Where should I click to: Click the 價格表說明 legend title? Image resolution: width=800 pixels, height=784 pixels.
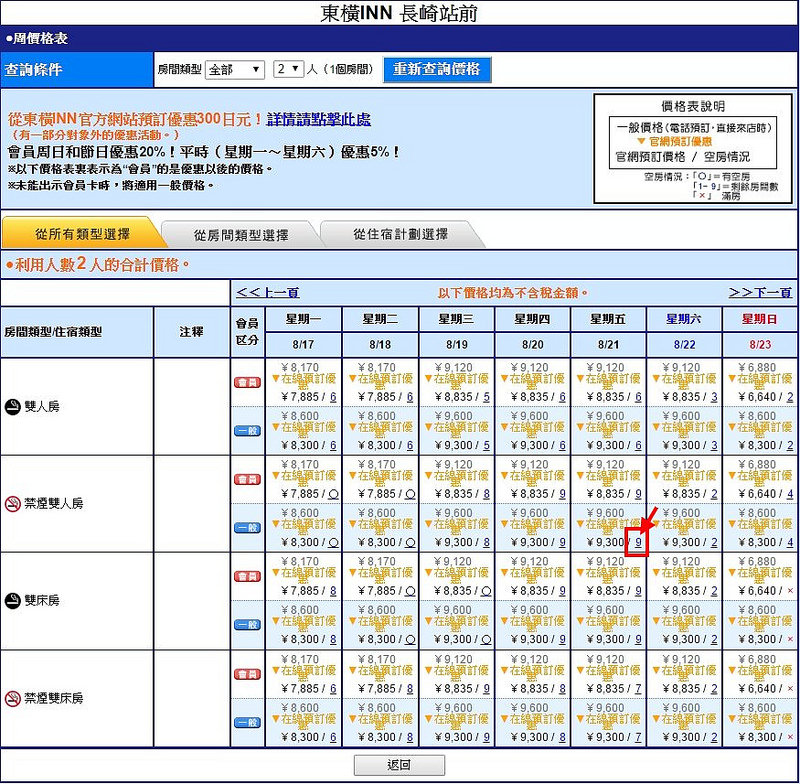coord(693,106)
